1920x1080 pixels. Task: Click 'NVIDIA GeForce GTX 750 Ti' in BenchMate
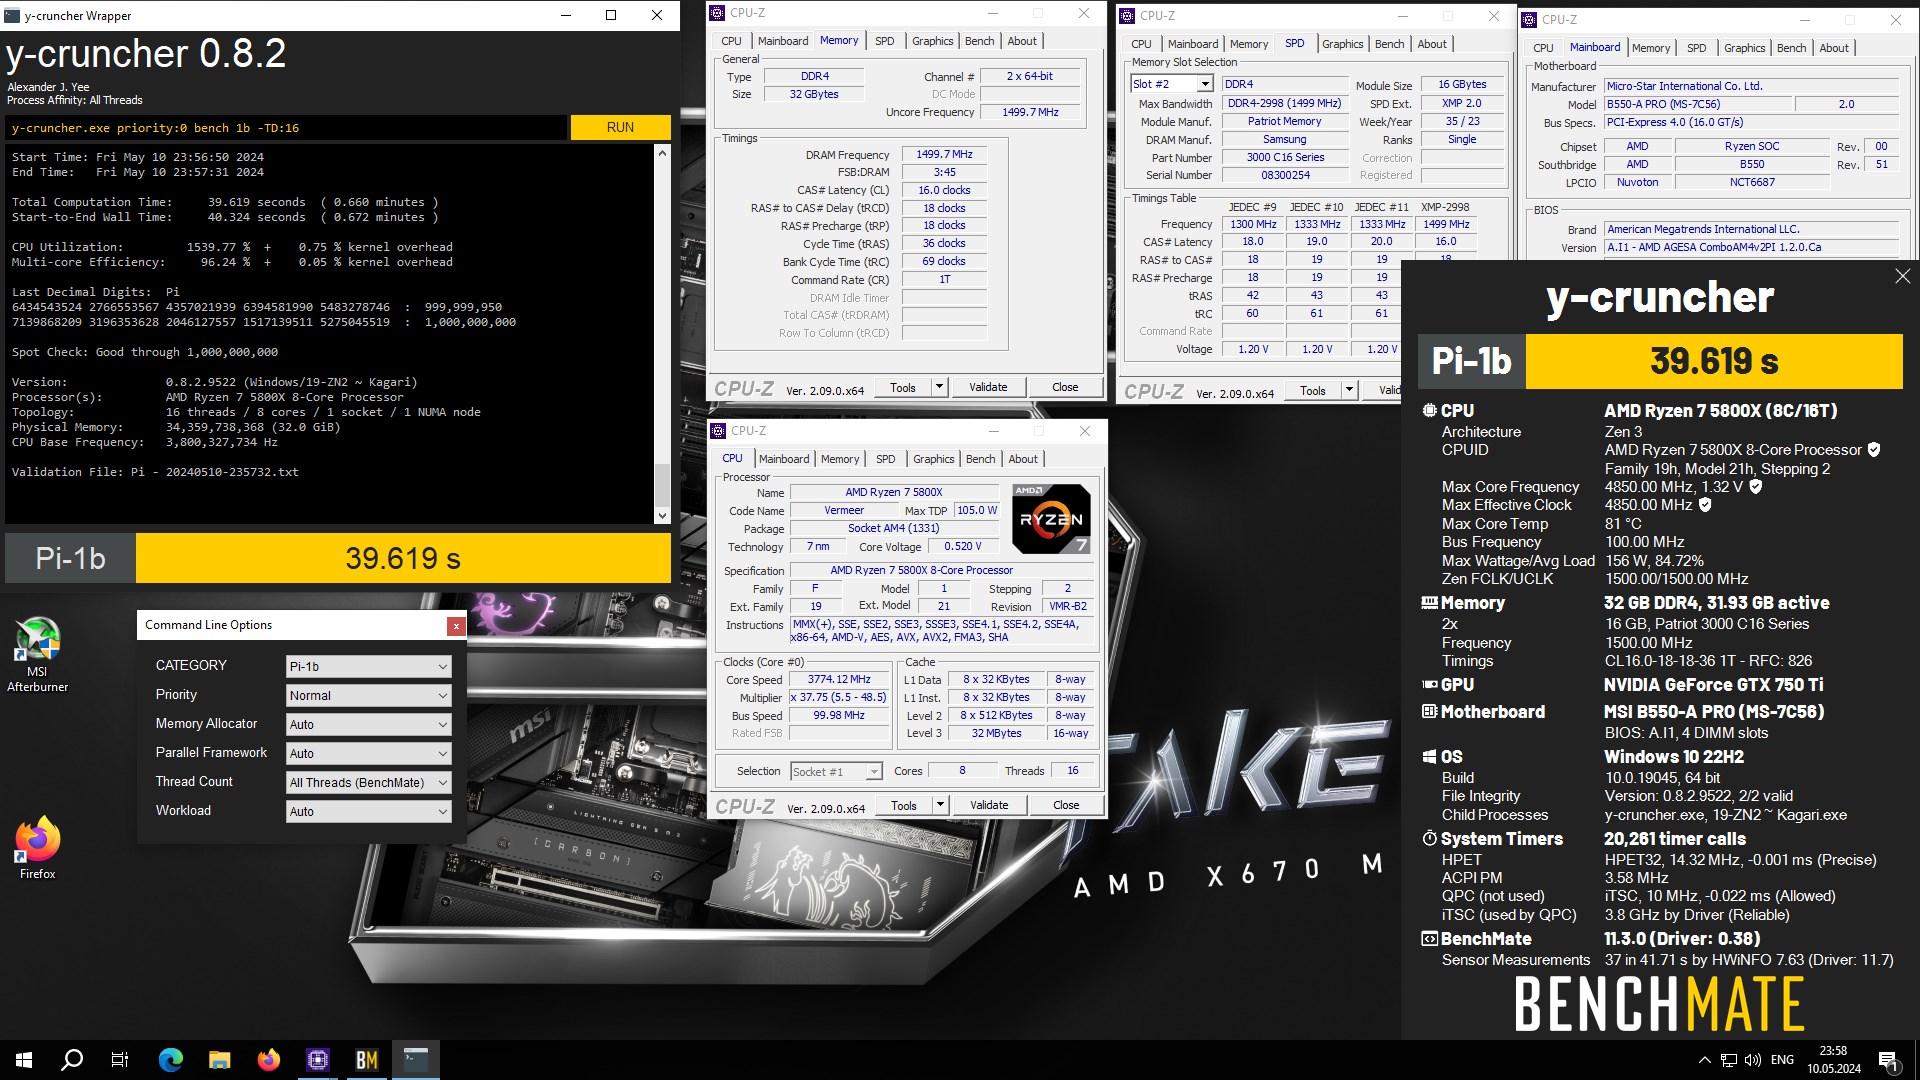(1713, 685)
